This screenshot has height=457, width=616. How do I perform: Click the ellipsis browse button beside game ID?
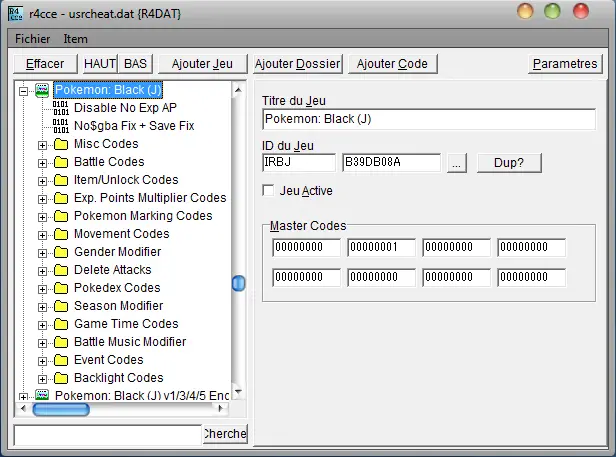point(456,163)
